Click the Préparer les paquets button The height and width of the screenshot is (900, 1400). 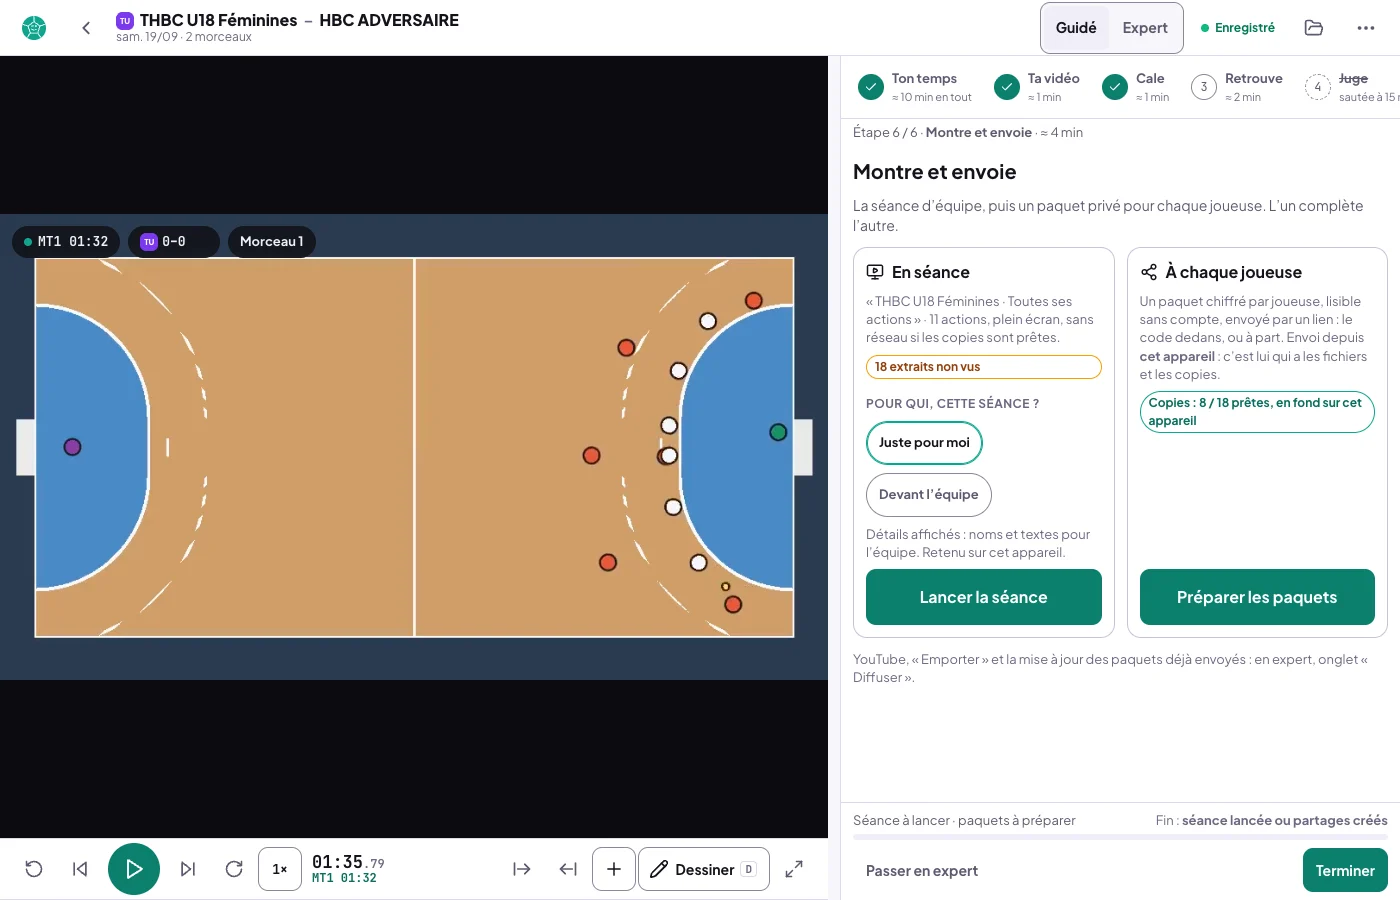1257,597
